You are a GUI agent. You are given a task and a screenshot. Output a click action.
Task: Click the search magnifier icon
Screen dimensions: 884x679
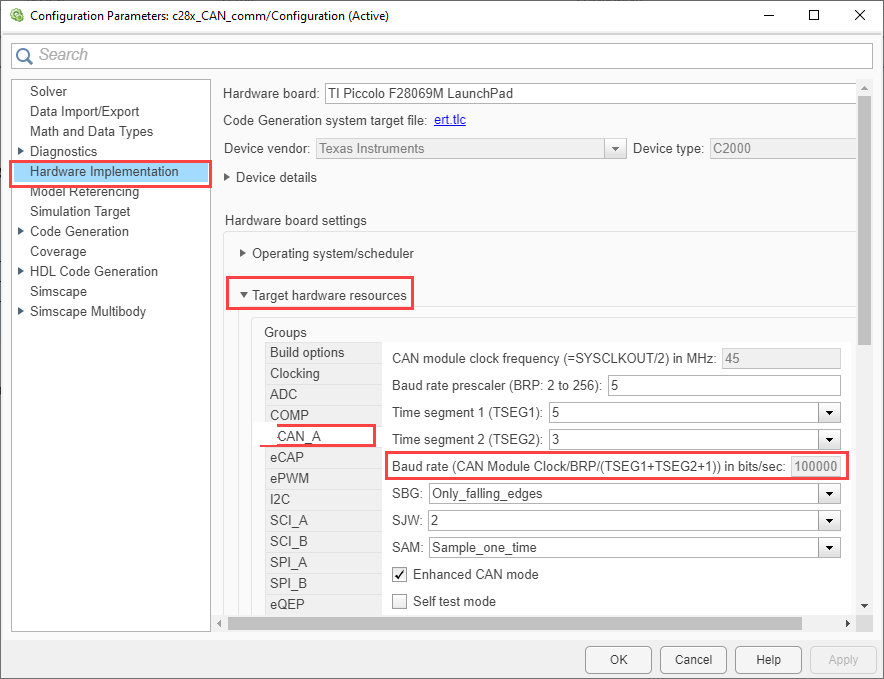coord(24,55)
